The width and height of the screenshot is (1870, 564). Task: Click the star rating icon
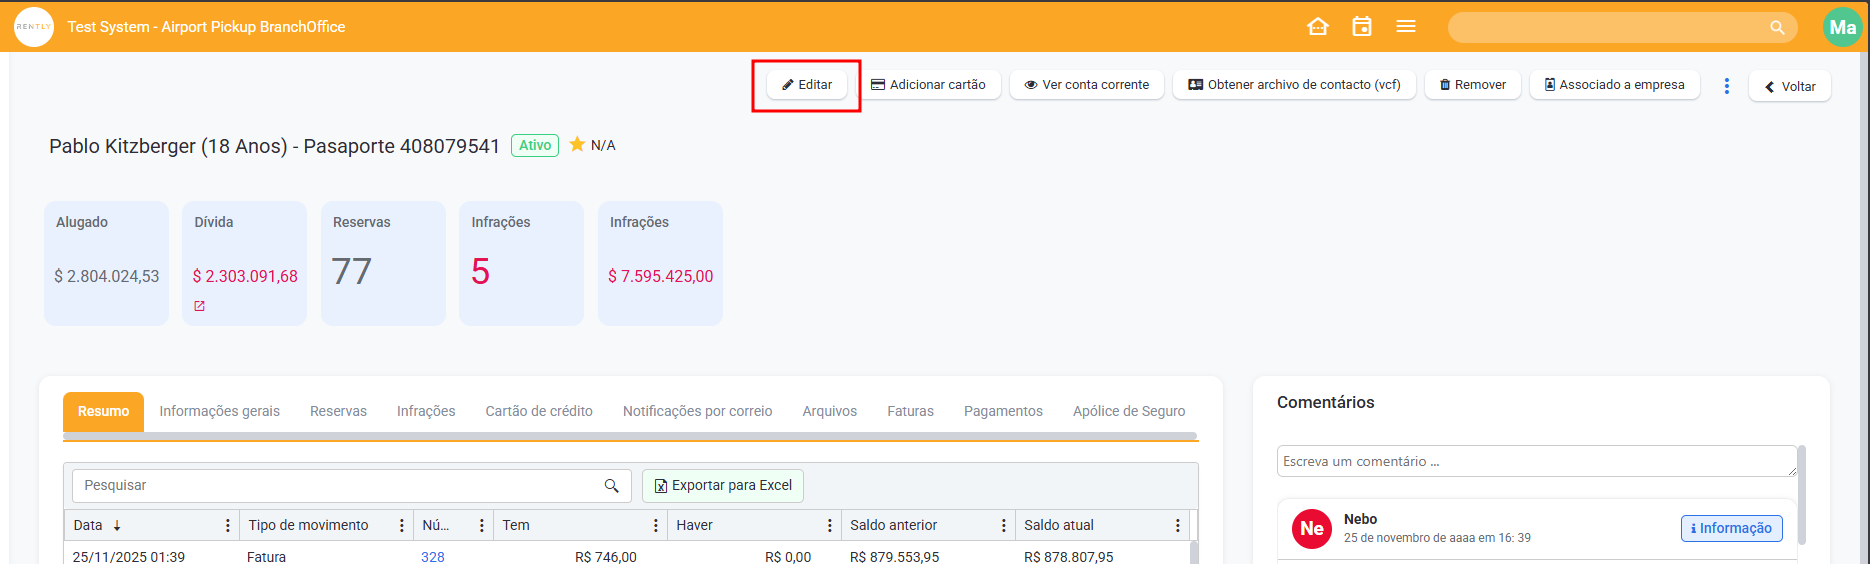(577, 145)
